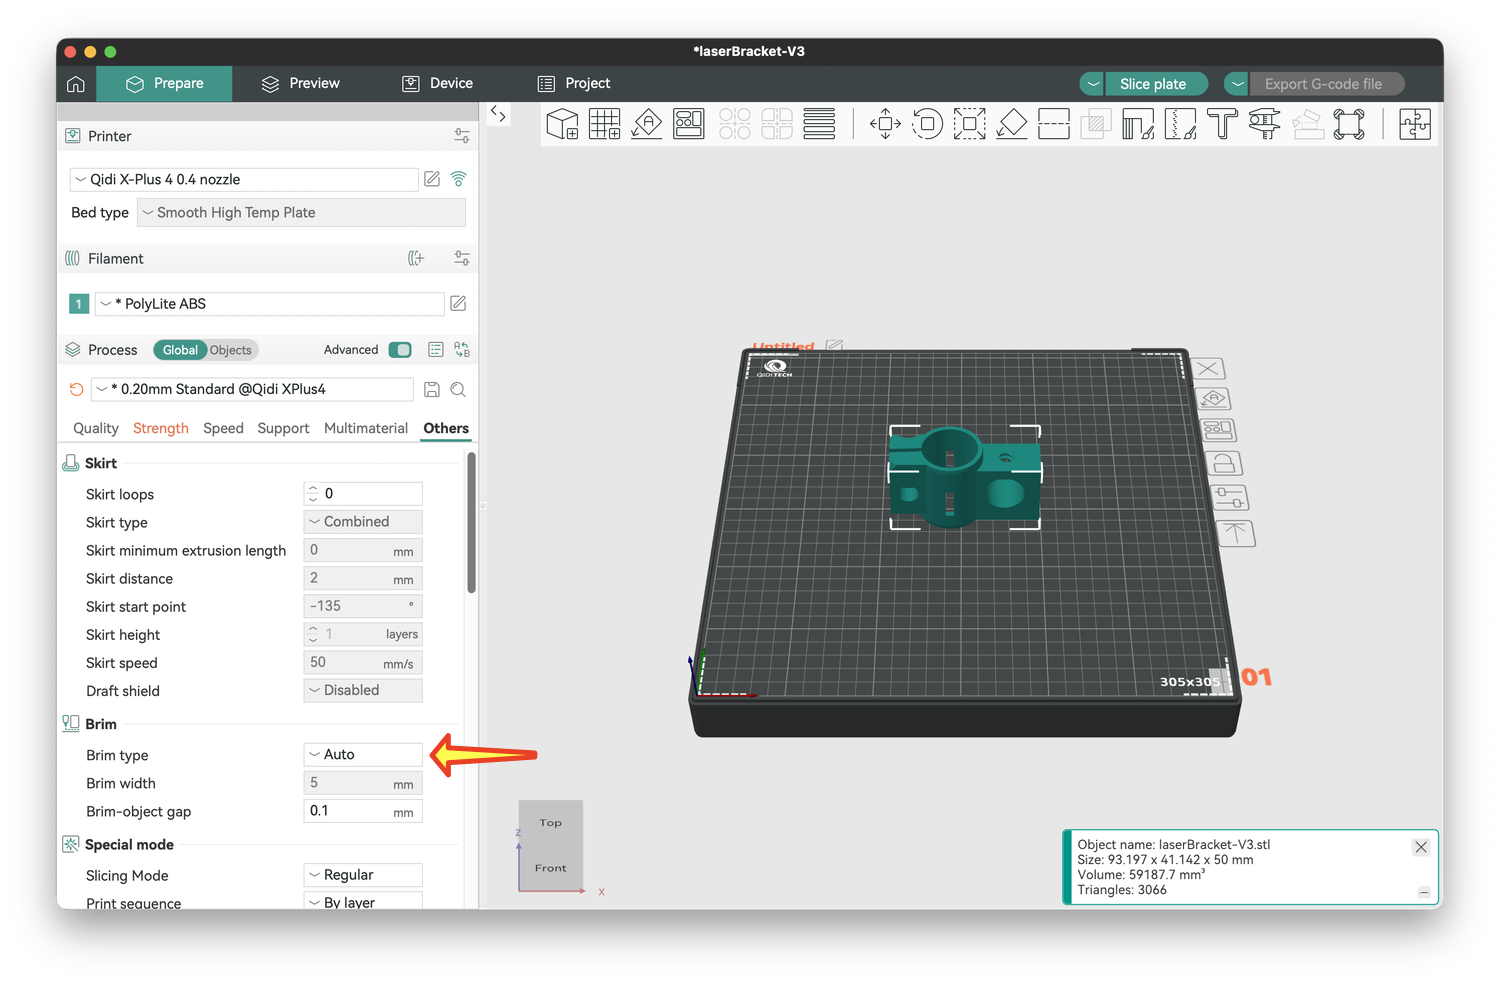Select the Move tool in toolbar
Image resolution: width=1500 pixels, height=984 pixels.
coord(885,124)
